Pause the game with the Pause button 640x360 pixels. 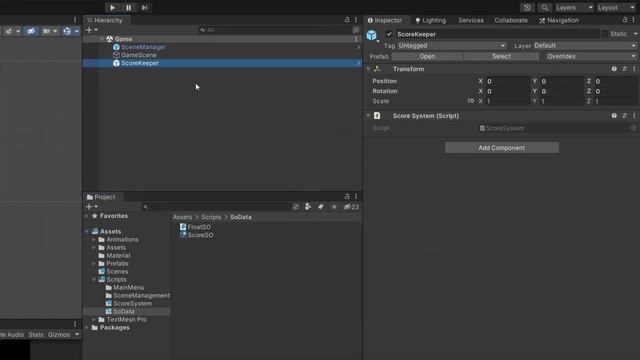[x=129, y=7]
